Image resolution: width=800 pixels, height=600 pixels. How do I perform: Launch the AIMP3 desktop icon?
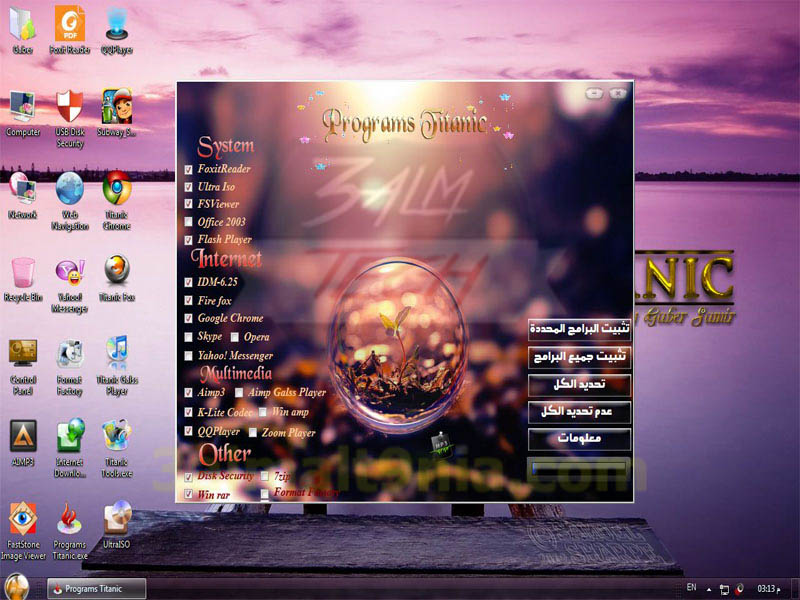(22, 443)
